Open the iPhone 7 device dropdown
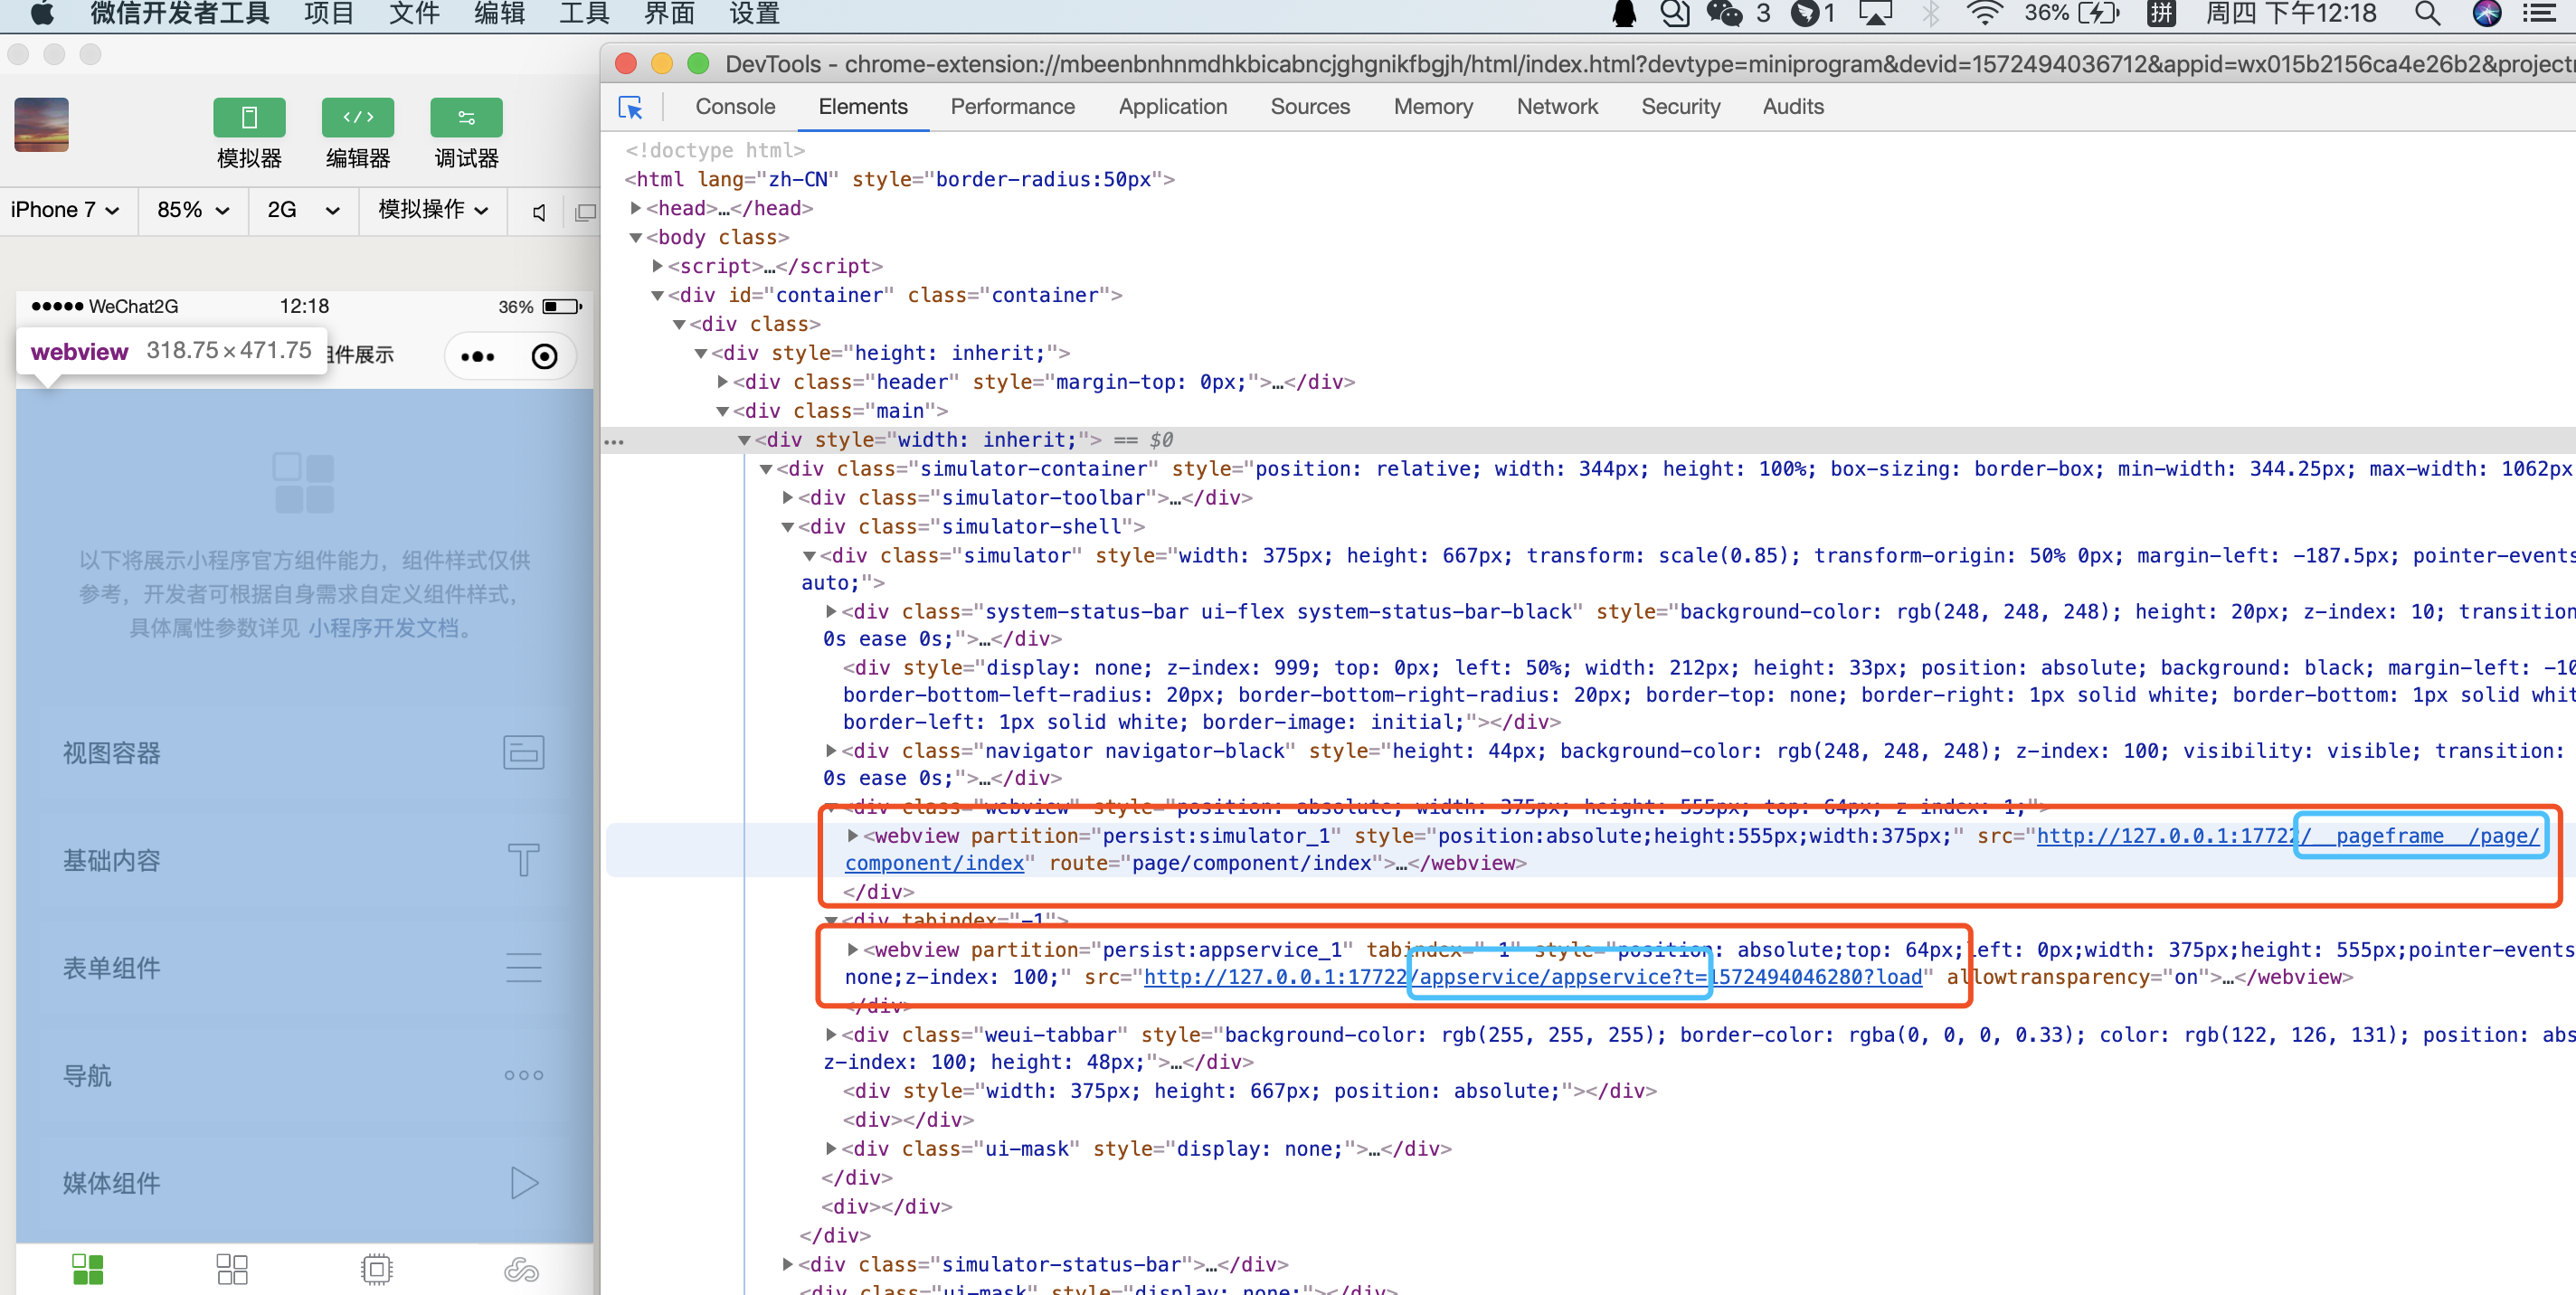The height and width of the screenshot is (1295, 2576). [66, 210]
